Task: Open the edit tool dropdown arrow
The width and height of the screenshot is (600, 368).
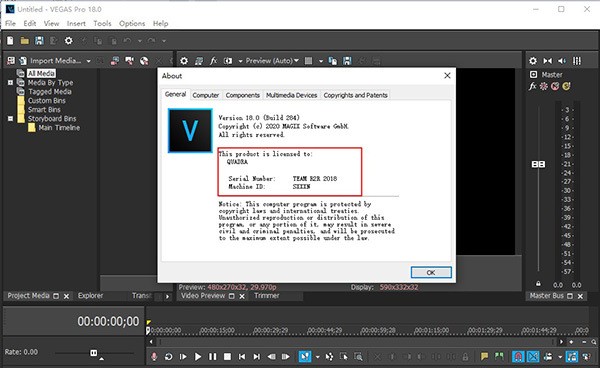Action: coord(317,357)
